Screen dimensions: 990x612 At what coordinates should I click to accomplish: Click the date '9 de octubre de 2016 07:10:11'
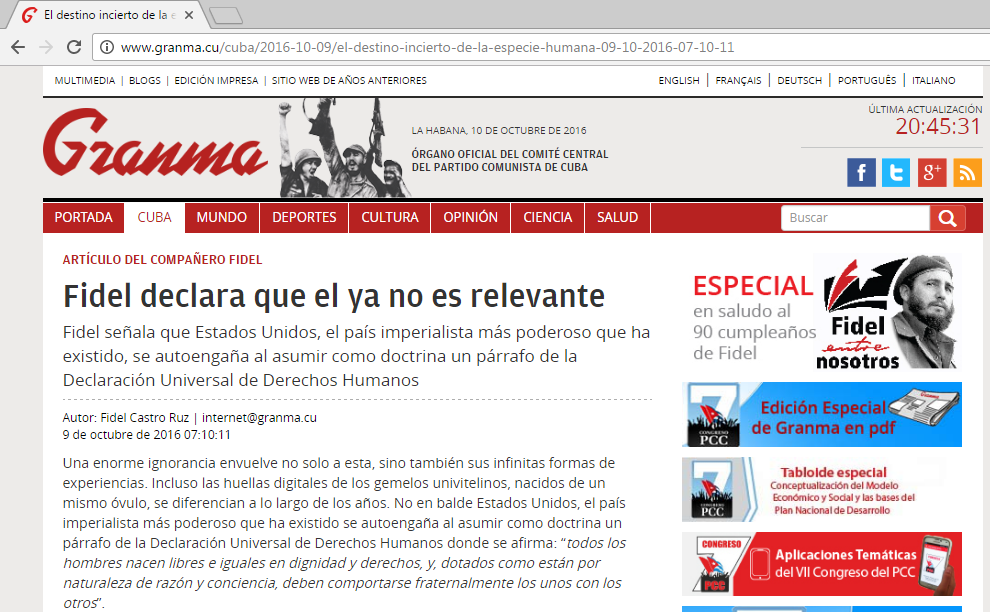pos(146,435)
